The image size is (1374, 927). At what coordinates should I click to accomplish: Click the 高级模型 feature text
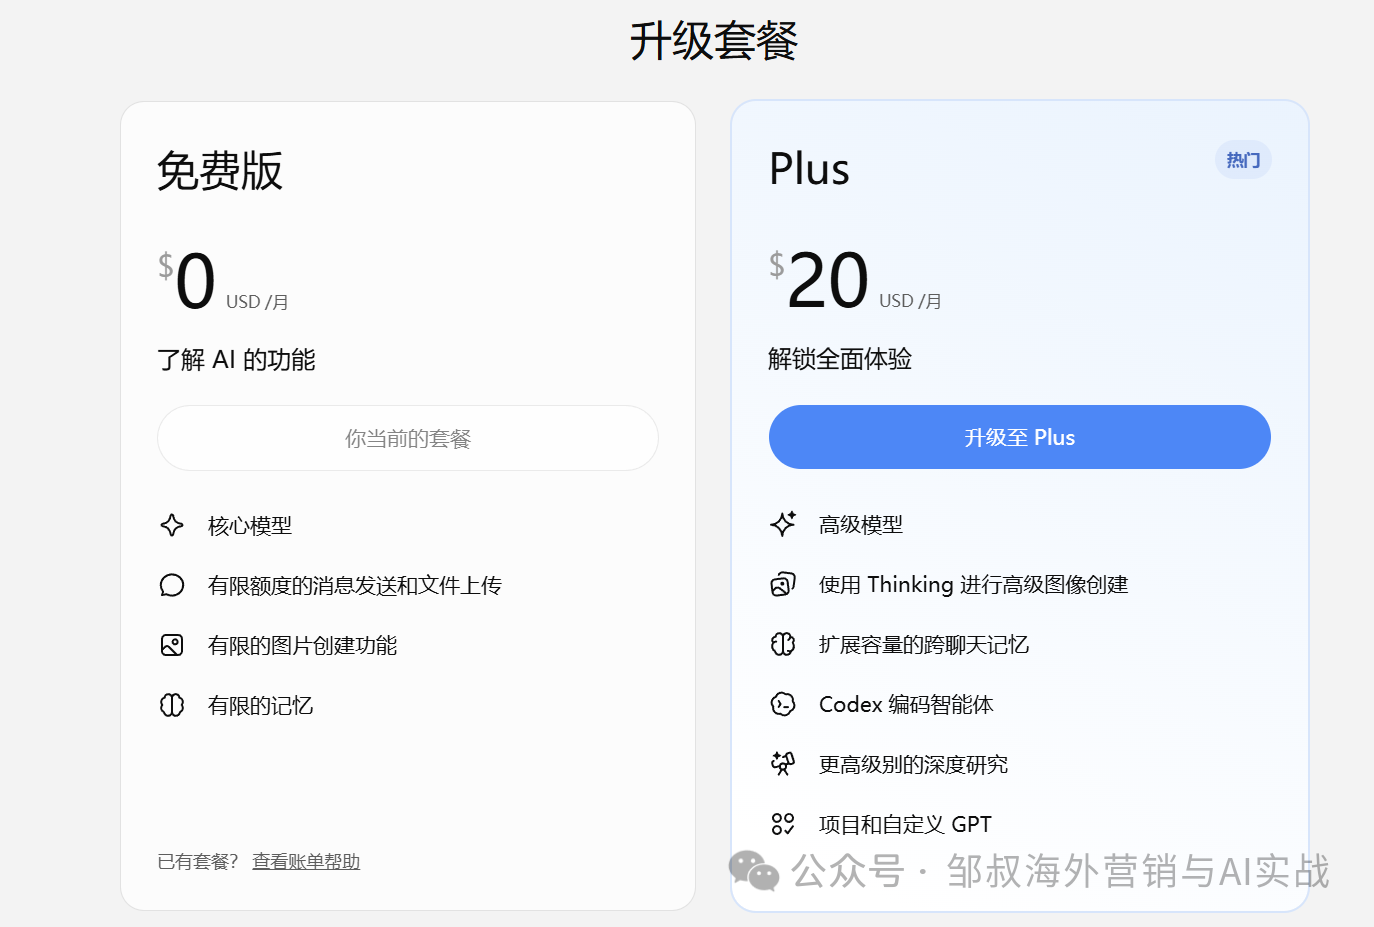861,524
